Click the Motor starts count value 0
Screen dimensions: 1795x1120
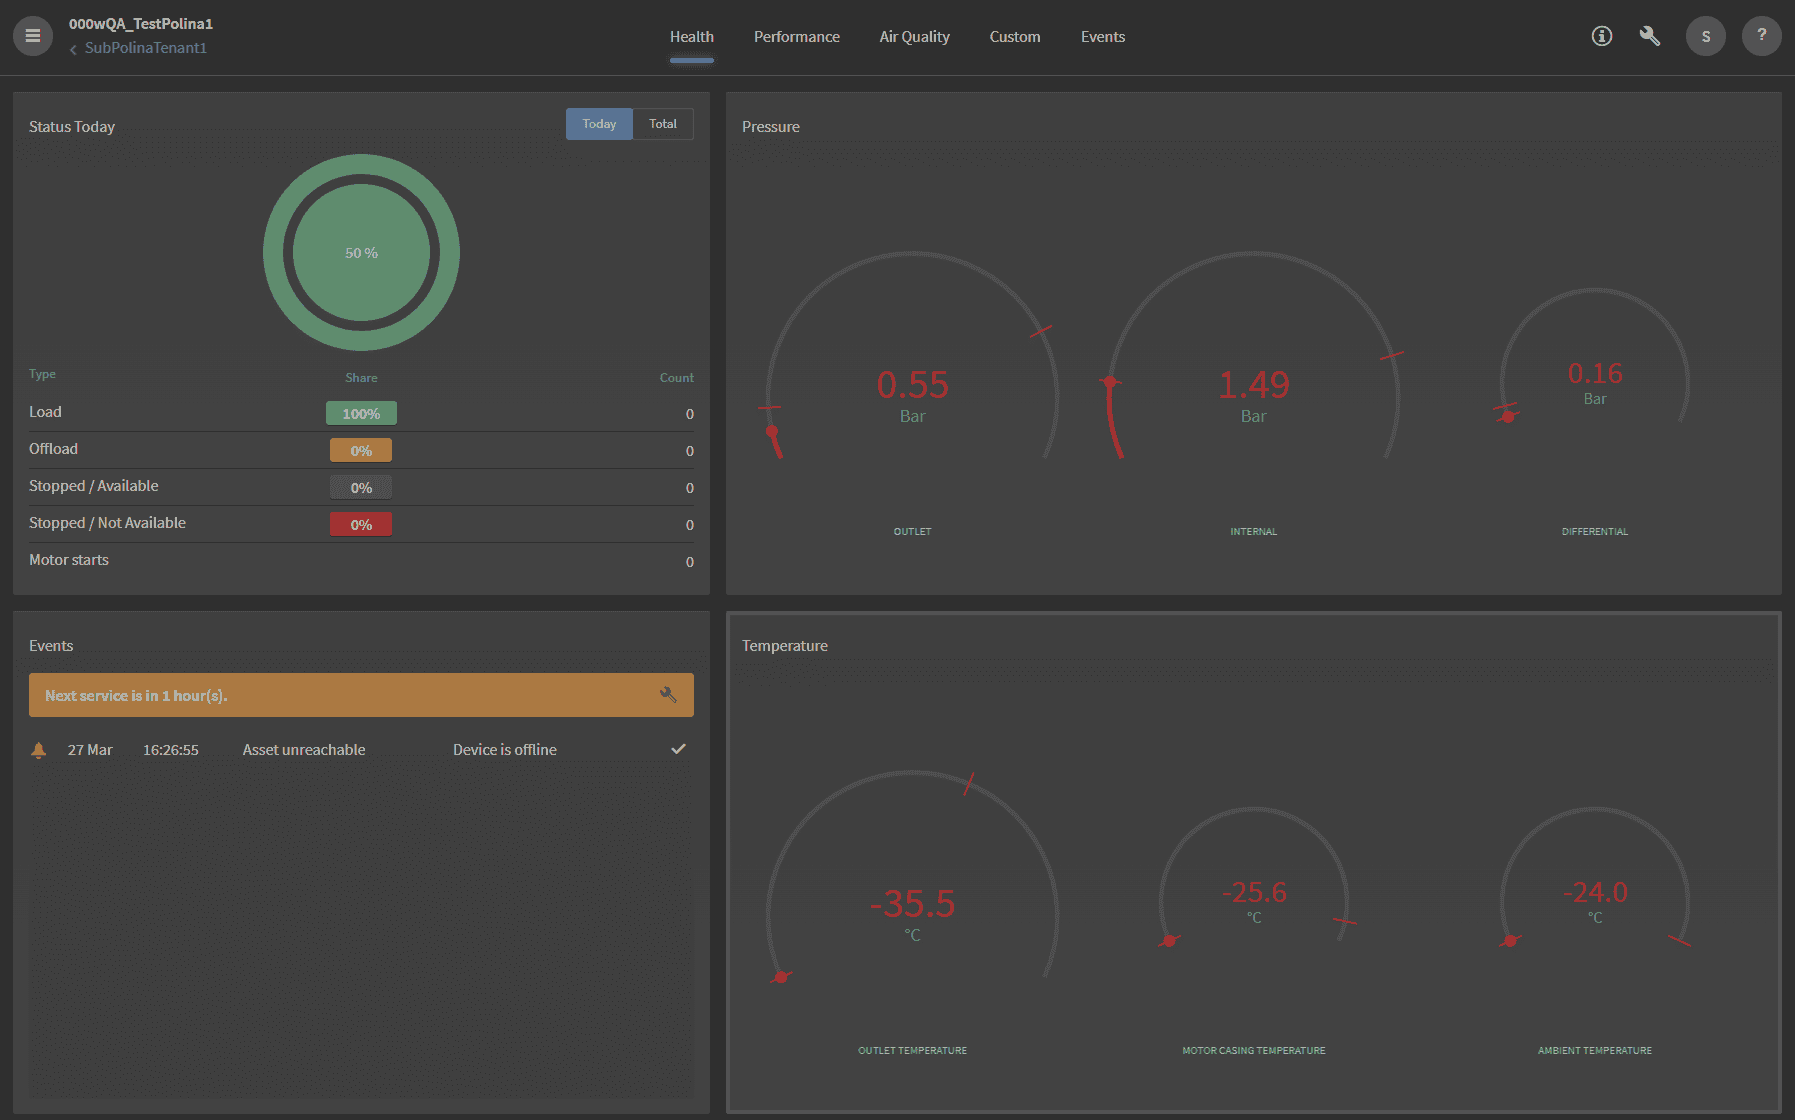689,562
